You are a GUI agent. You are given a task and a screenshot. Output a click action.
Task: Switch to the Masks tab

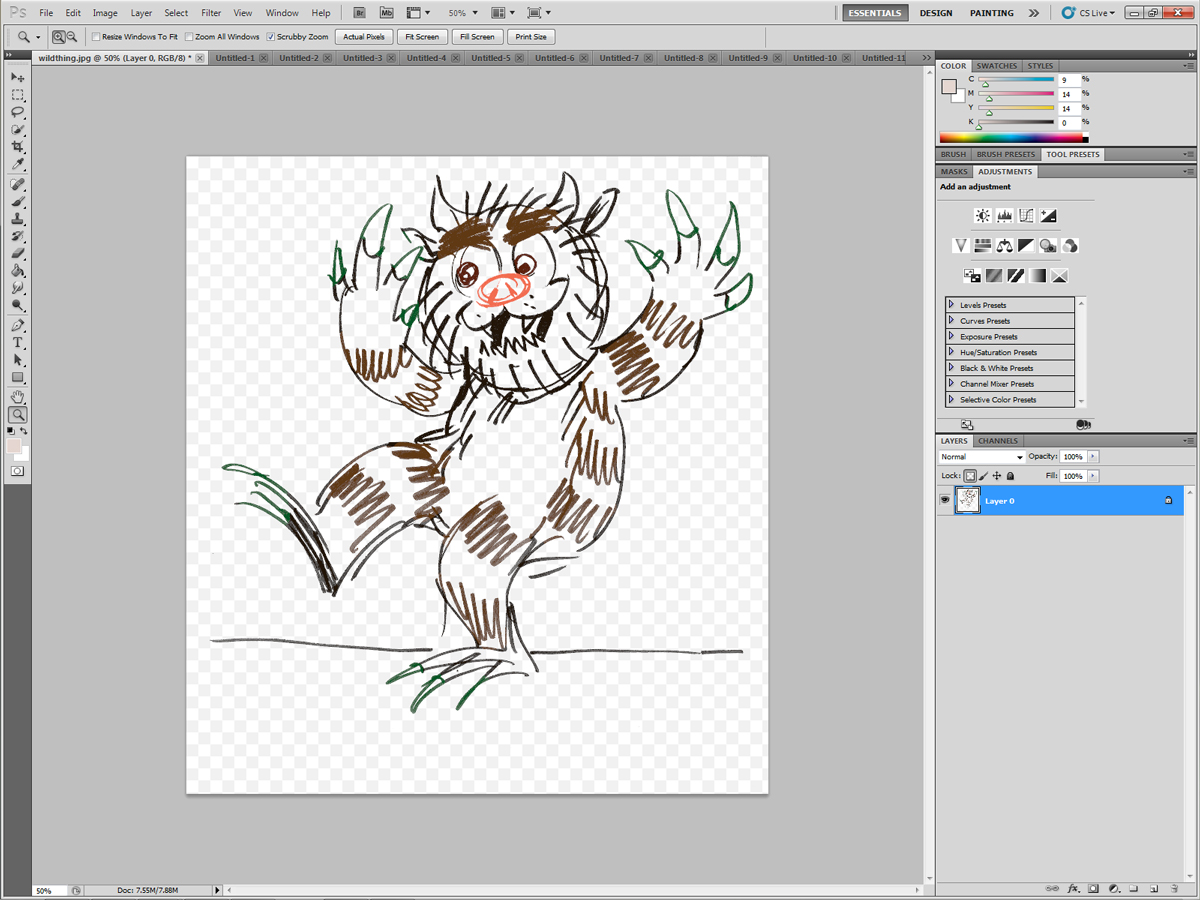(954, 171)
